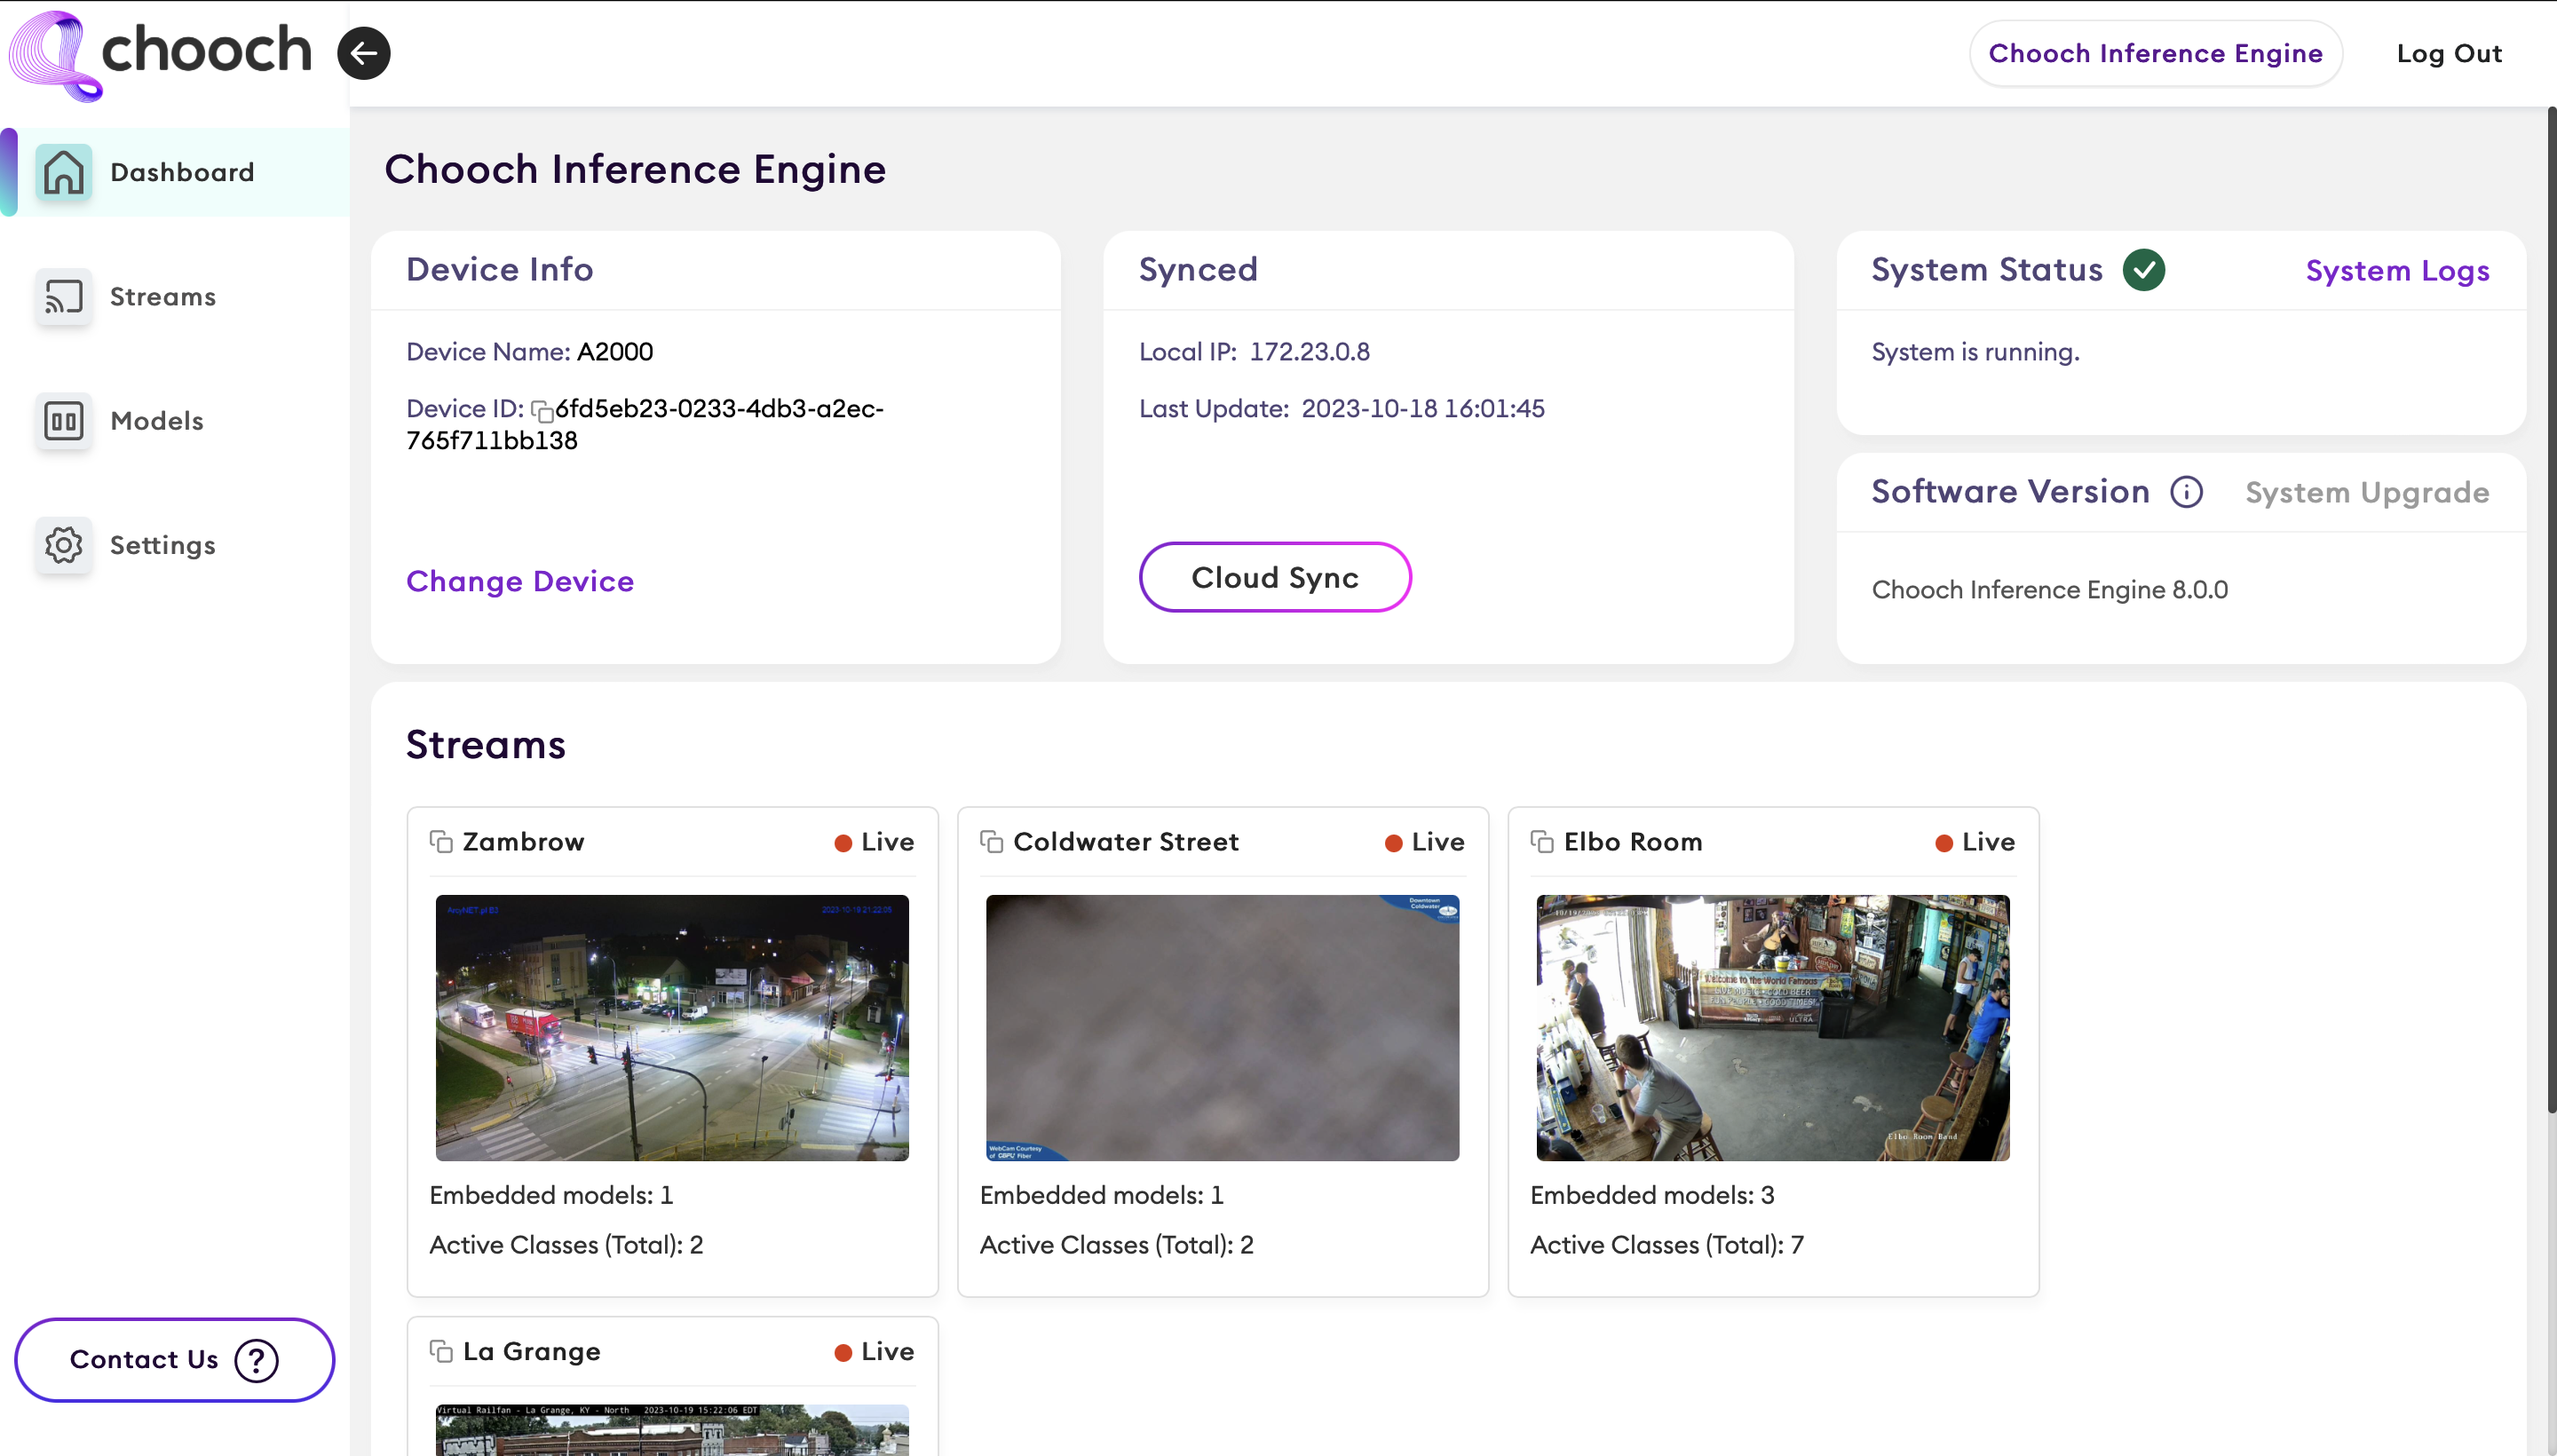
Task: Open Models page from sidebar
Action: [x=175, y=421]
